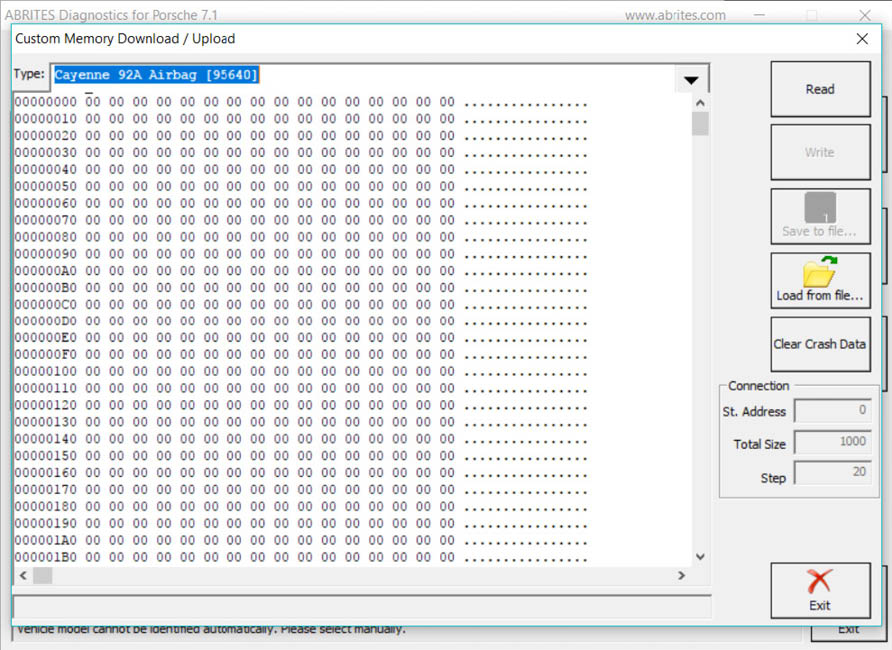Click the Read button
This screenshot has height=650, width=892.
(820, 89)
